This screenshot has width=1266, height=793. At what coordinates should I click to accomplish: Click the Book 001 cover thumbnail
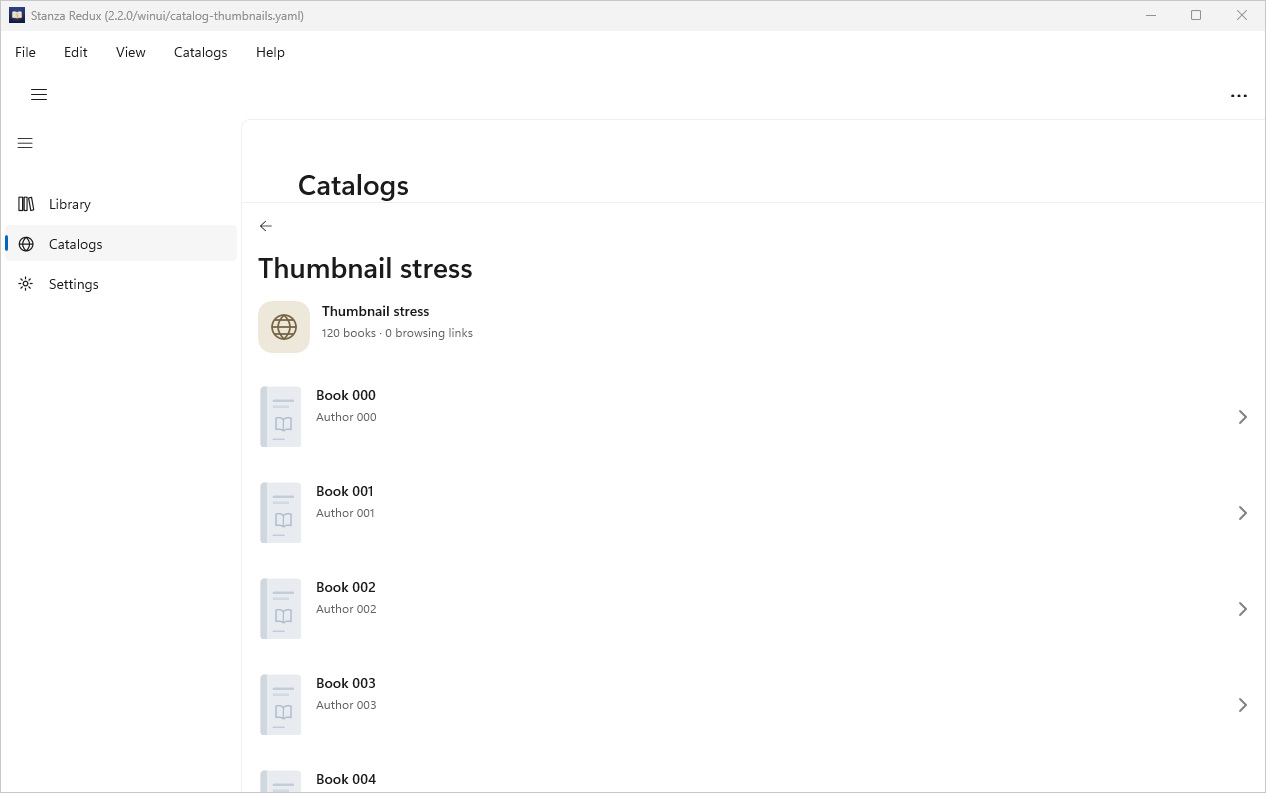281,512
